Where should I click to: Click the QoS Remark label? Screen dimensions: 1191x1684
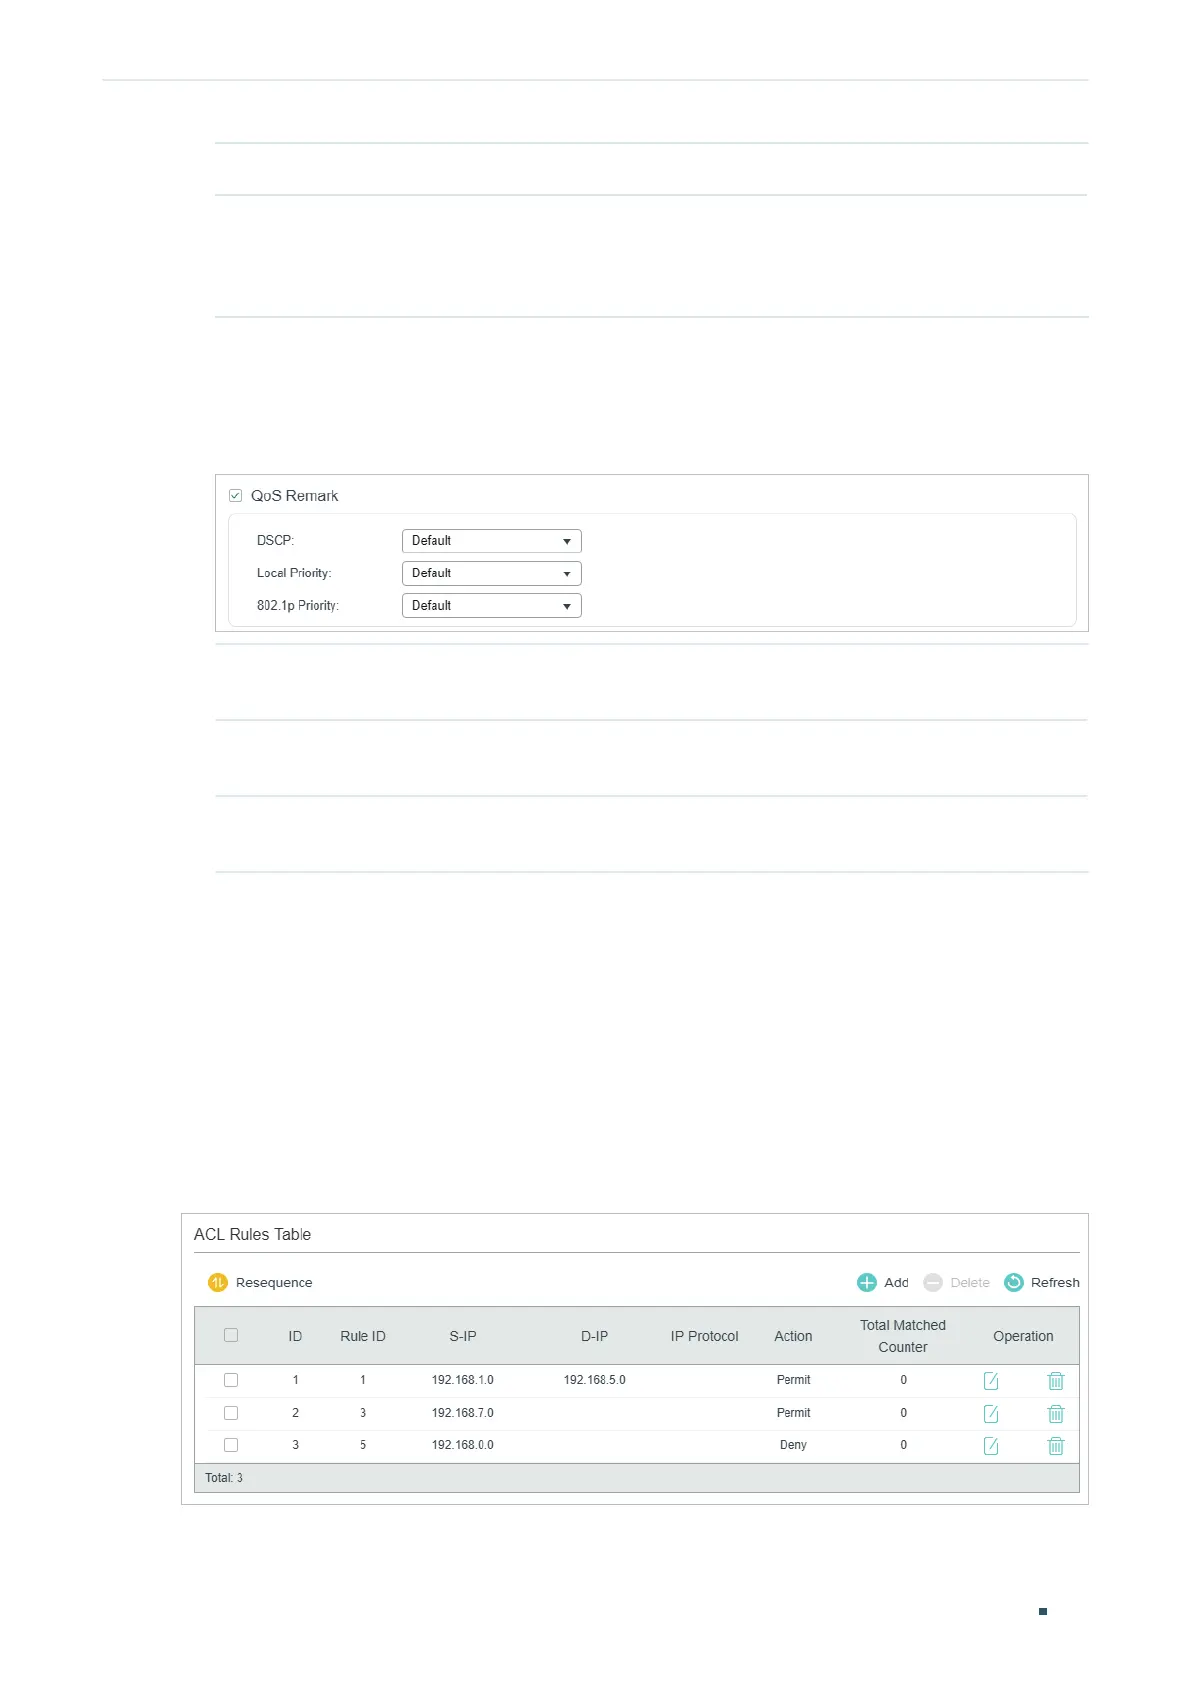click(x=294, y=496)
